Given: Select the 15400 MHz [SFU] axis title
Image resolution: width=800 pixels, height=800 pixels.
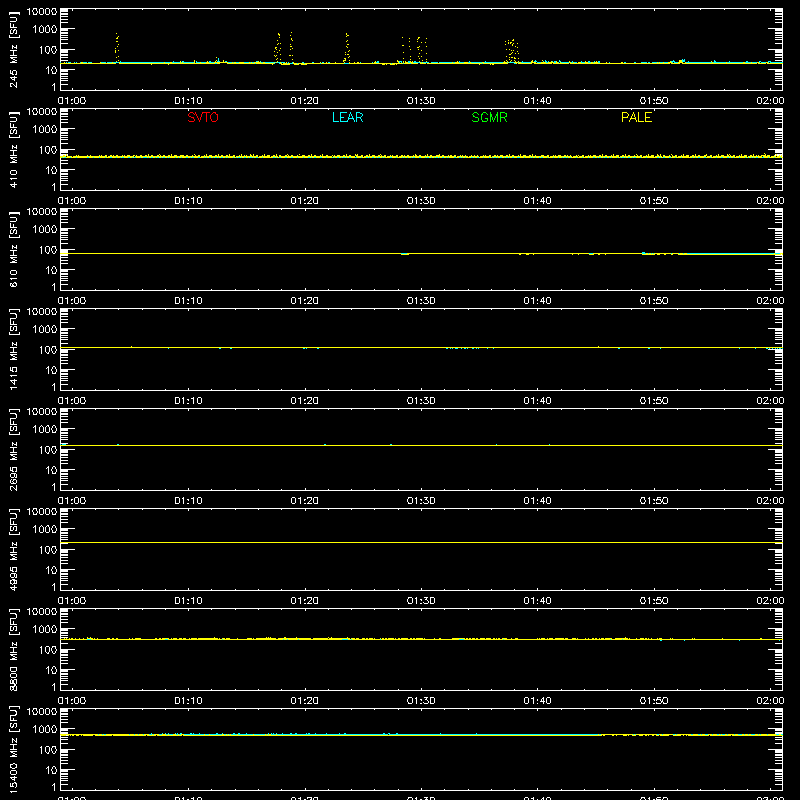Looking at the screenshot, I should pos(13,749).
